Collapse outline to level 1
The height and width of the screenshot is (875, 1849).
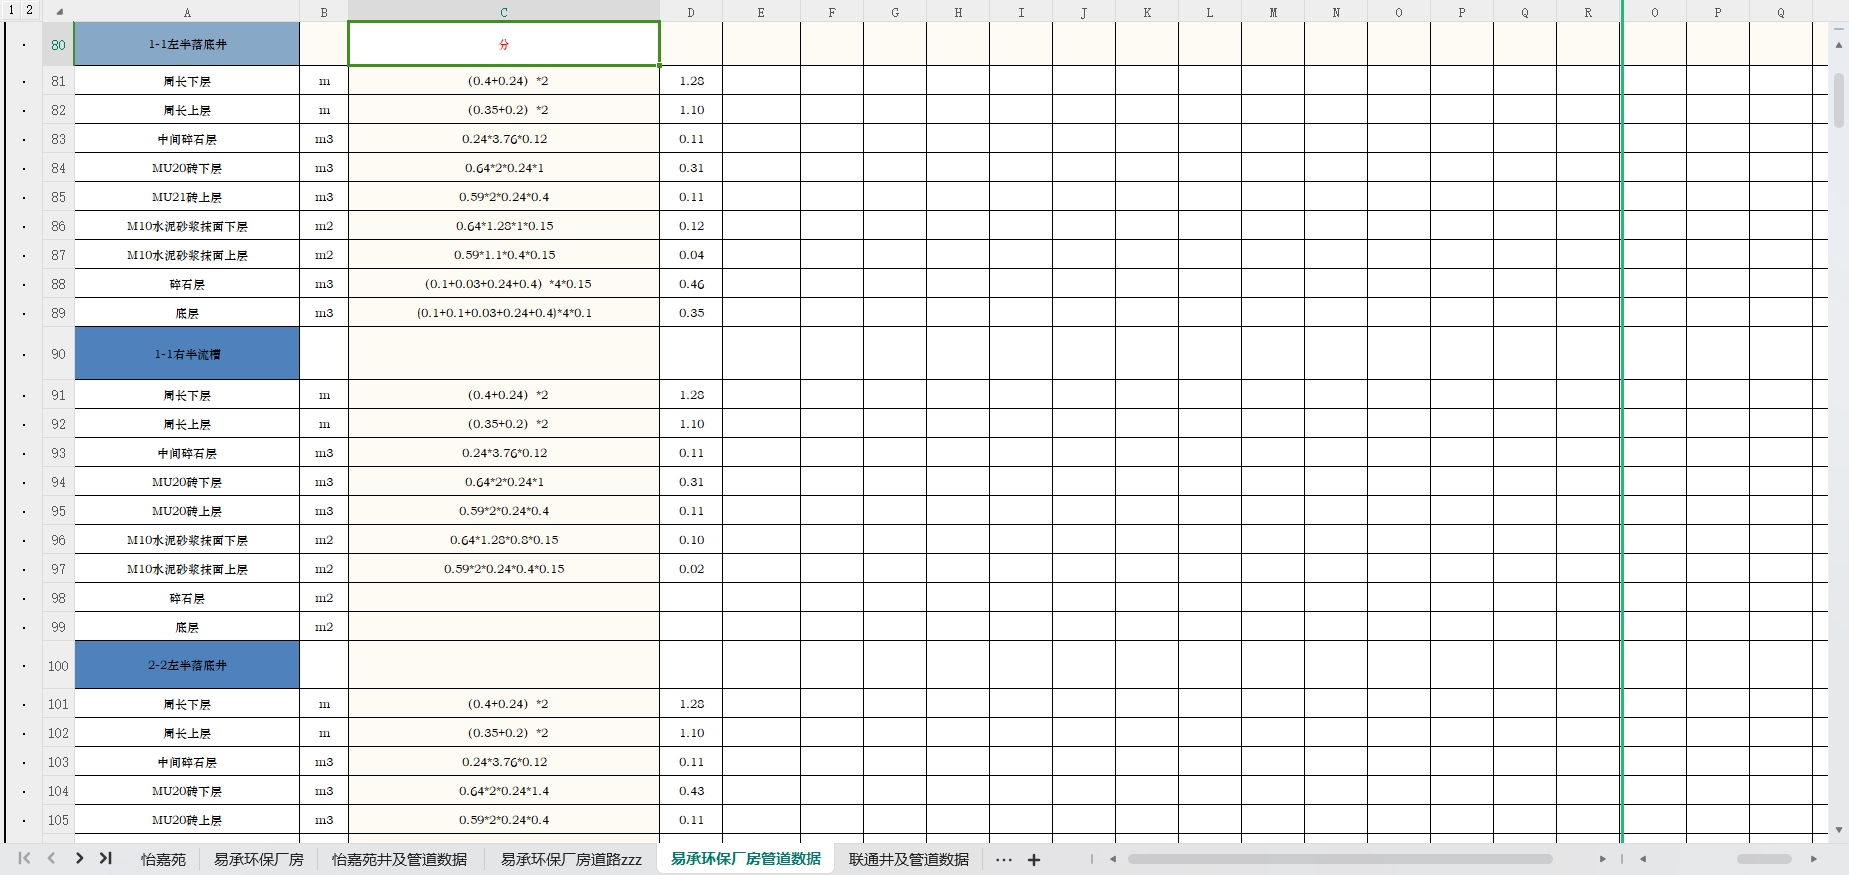click(12, 10)
